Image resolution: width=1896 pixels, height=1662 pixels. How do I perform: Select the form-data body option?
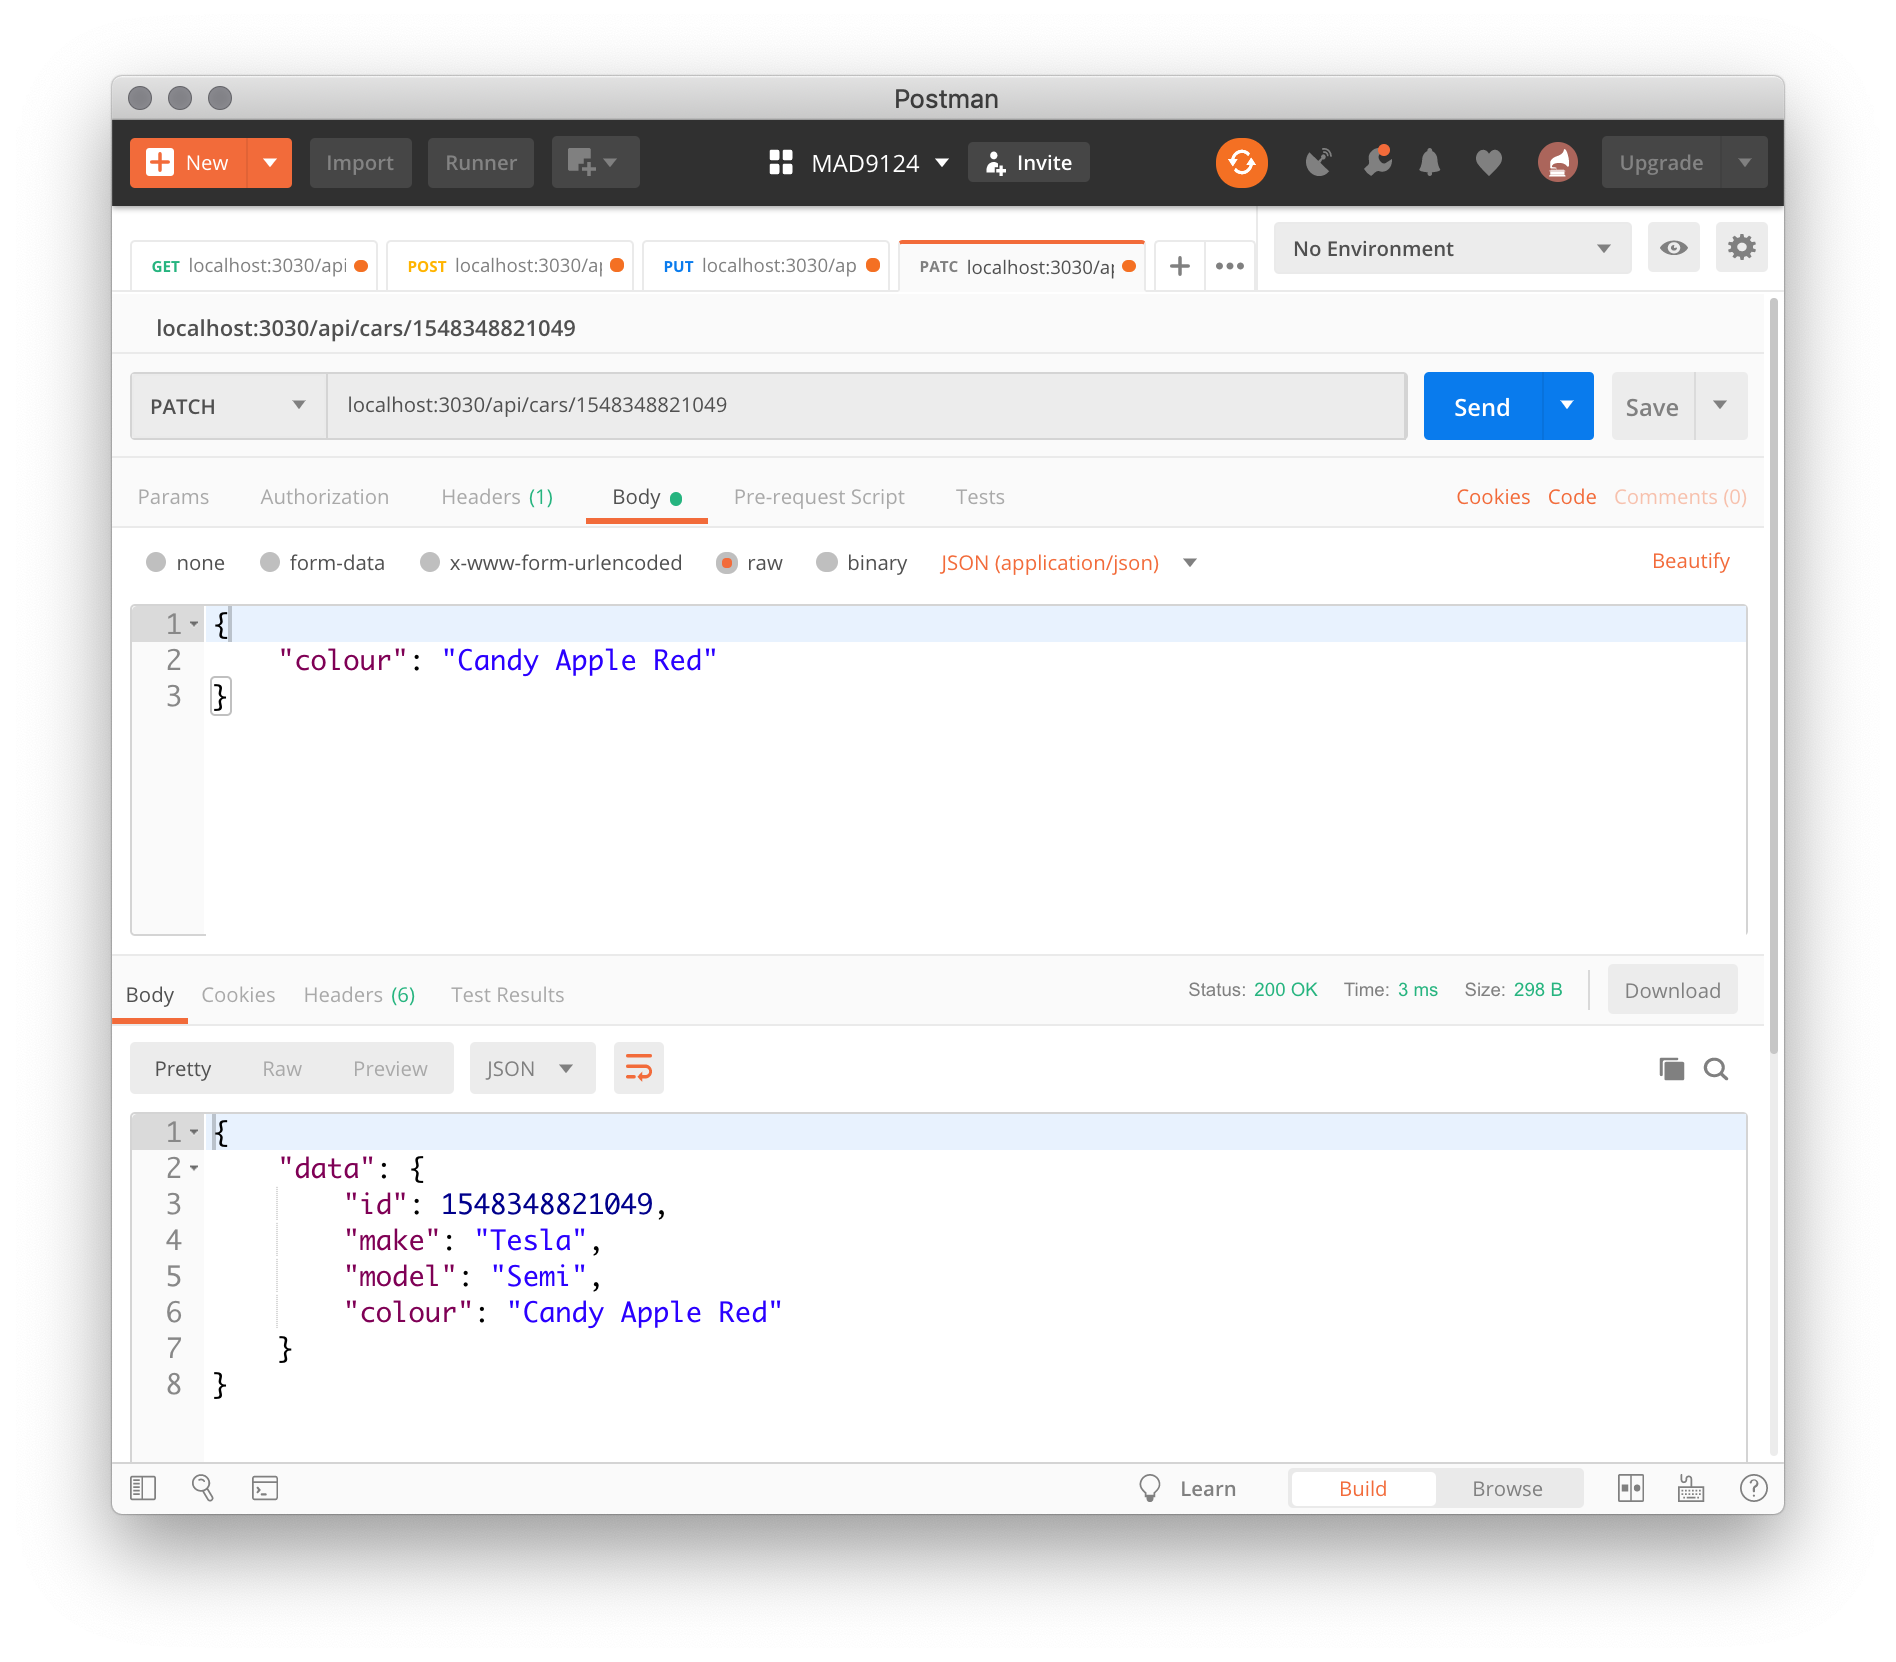(270, 562)
